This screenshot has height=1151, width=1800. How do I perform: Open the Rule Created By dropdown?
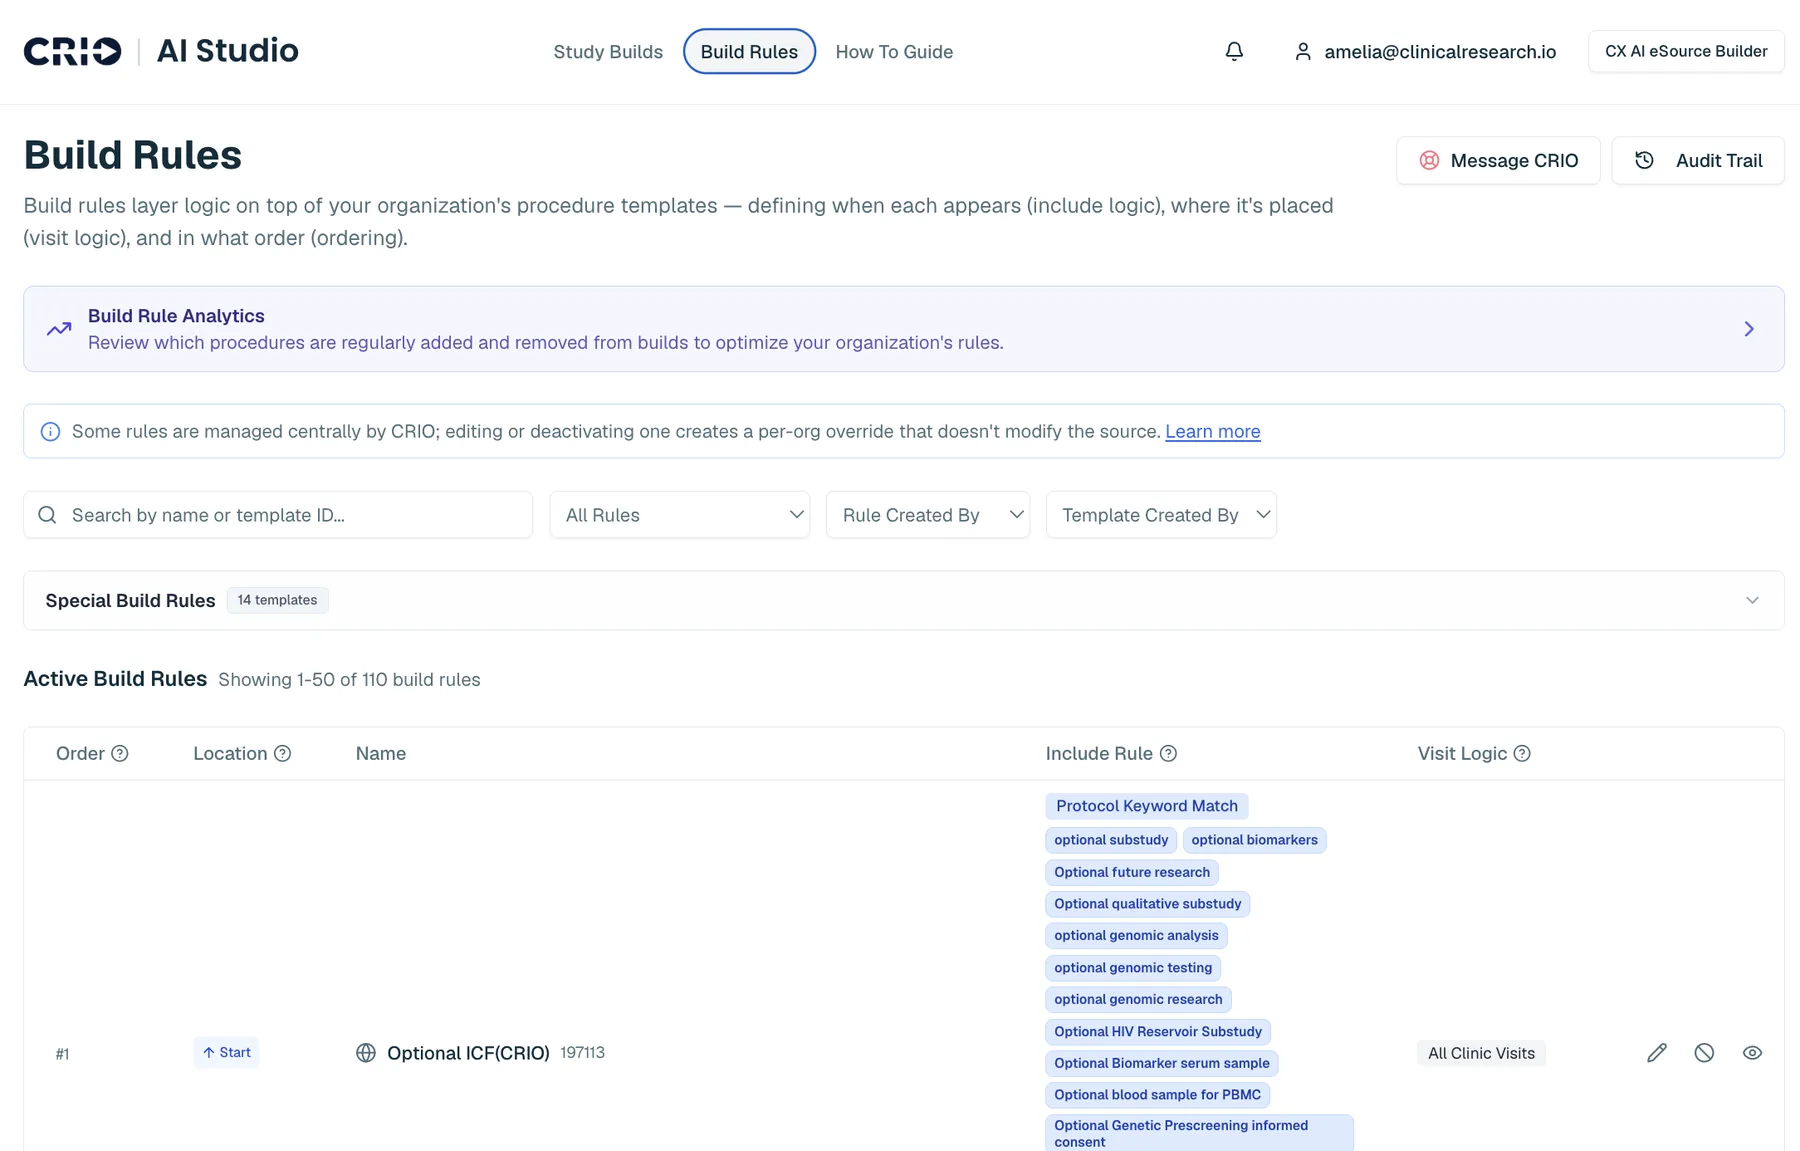click(928, 515)
